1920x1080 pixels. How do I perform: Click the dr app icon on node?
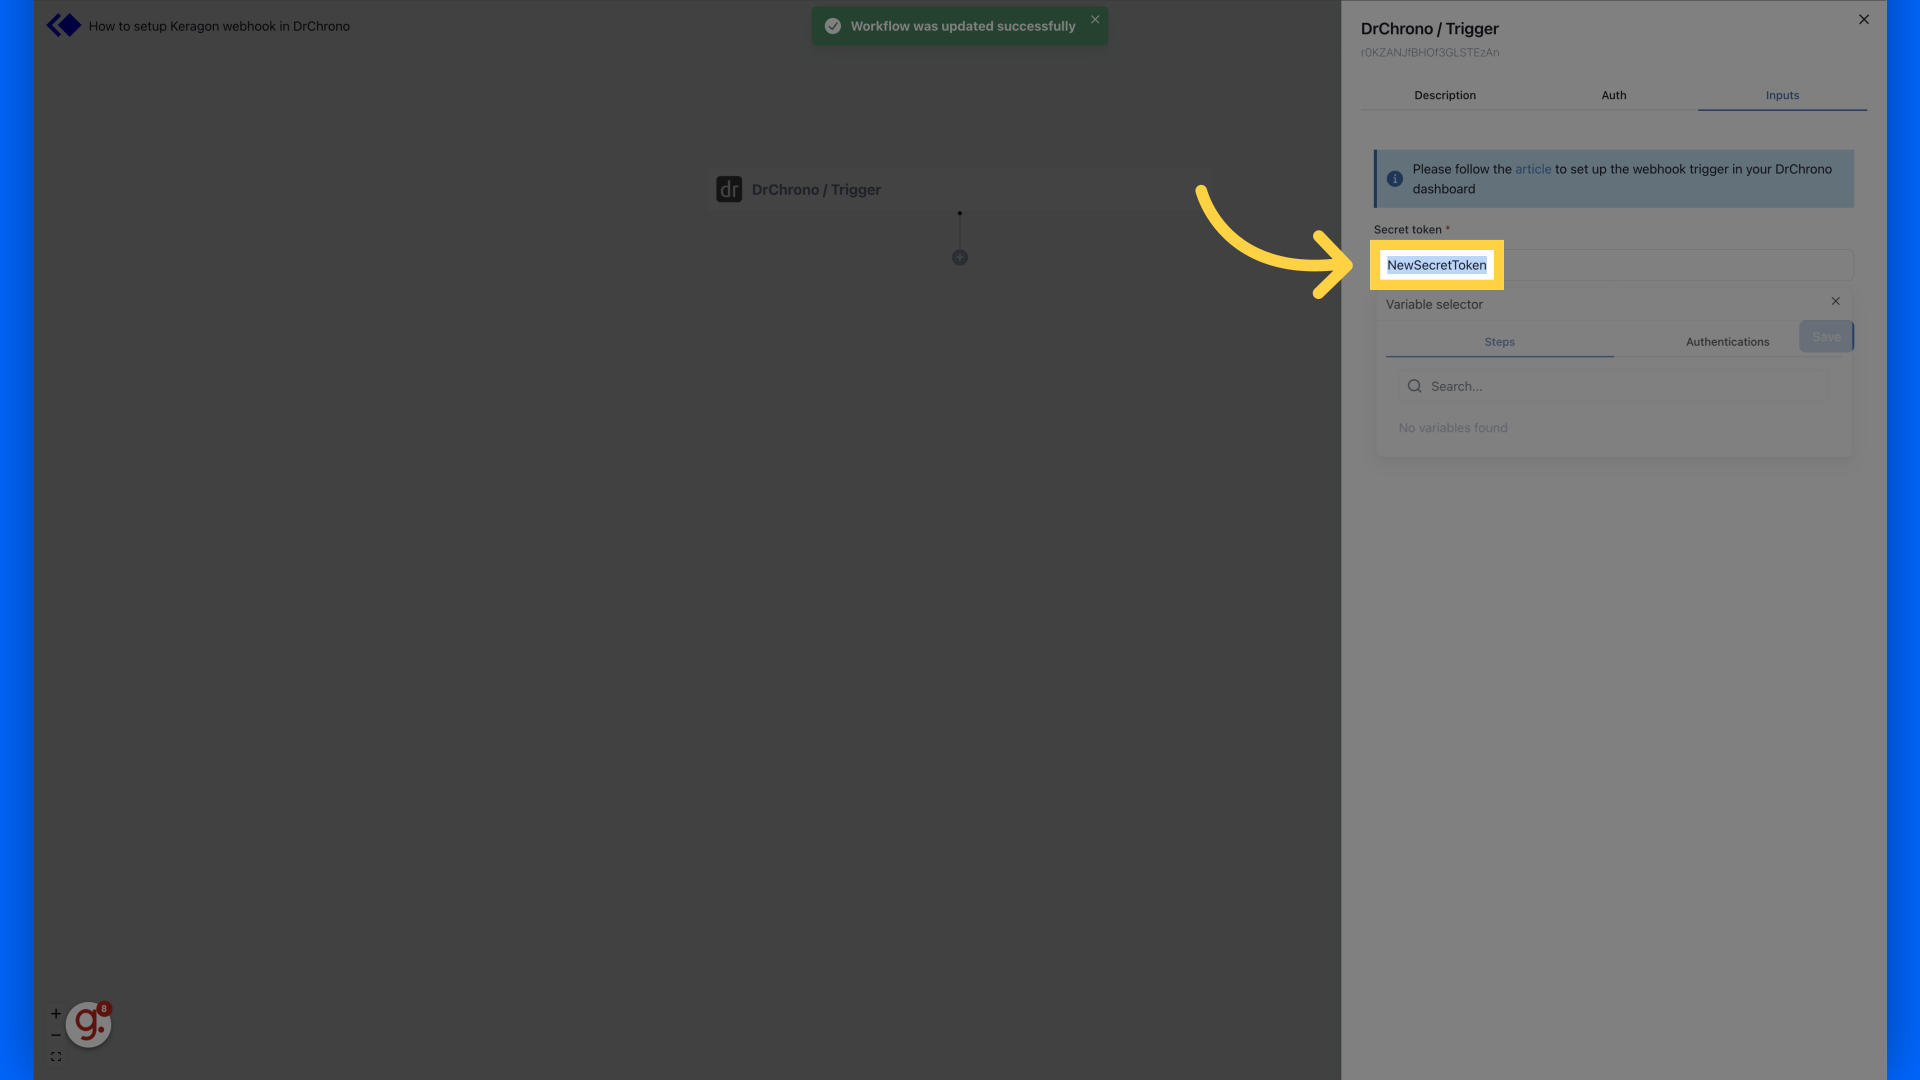tap(729, 189)
